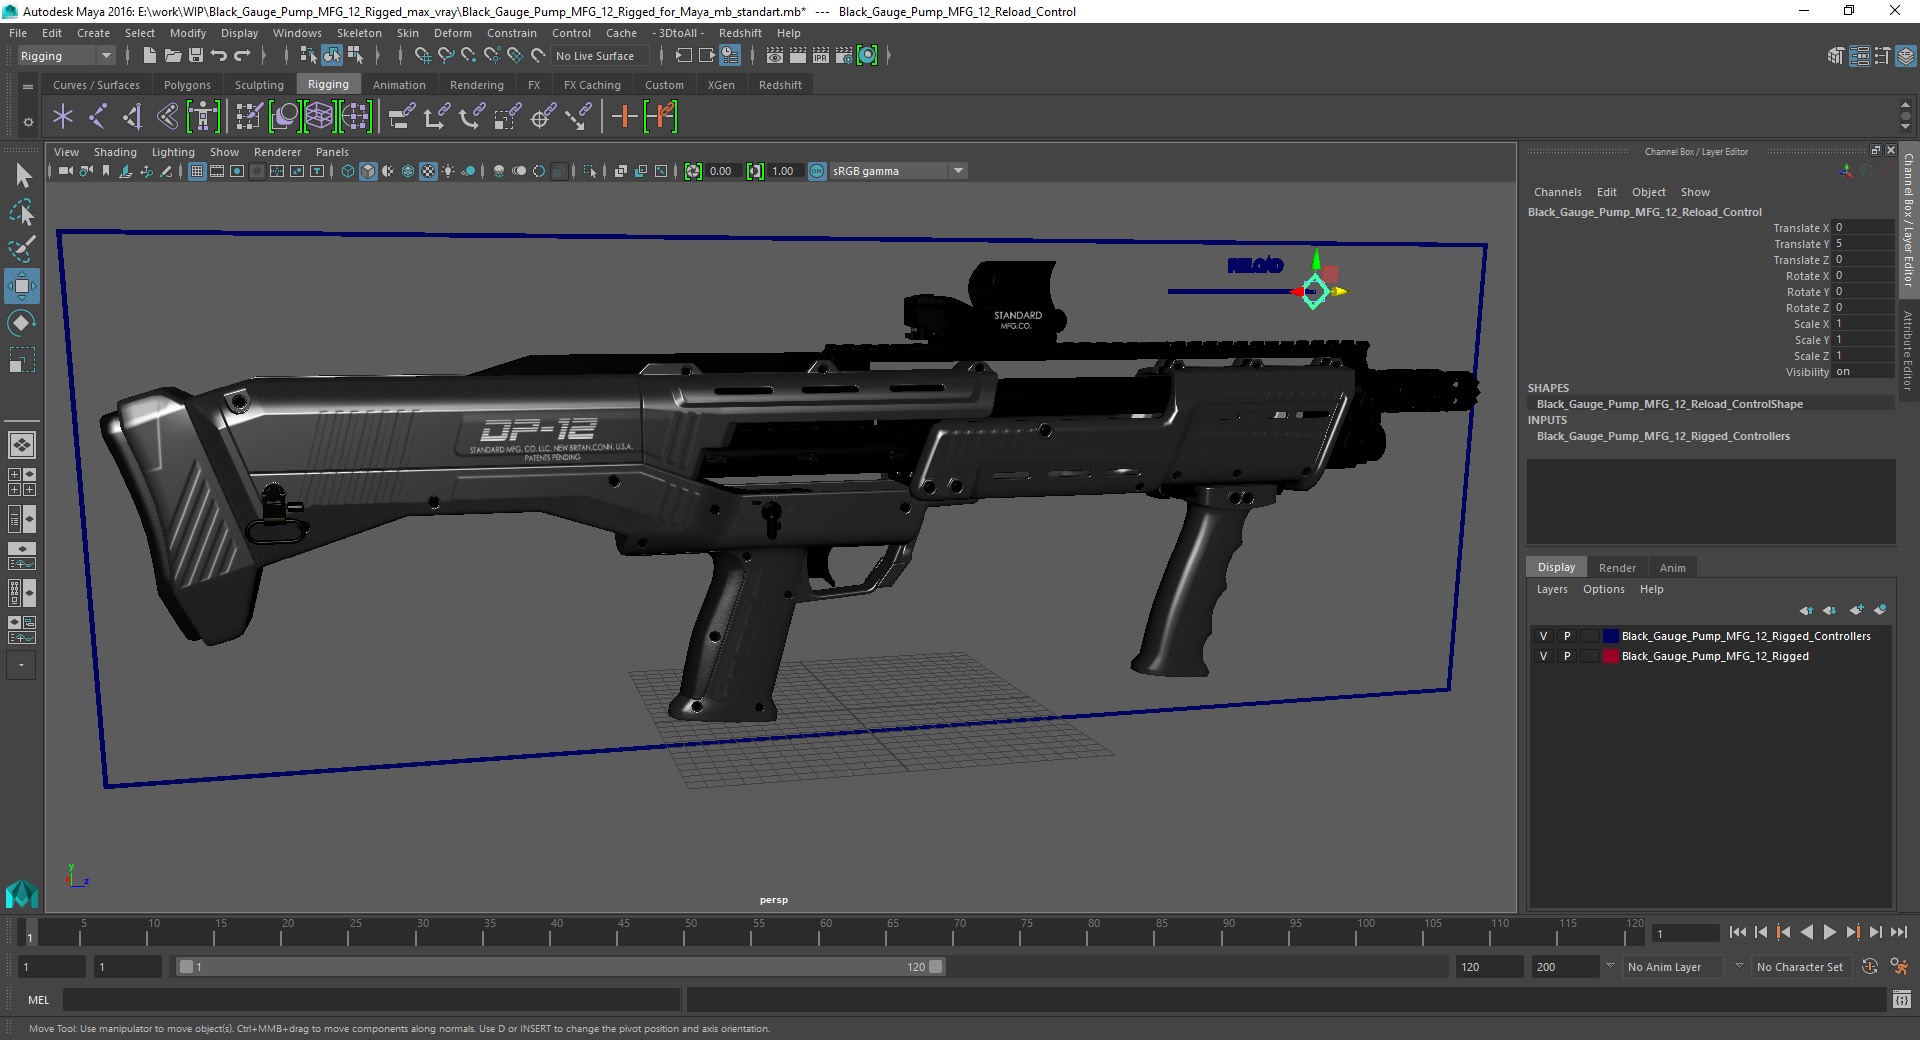This screenshot has width=1920, height=1040.
Task: Toggle auto keyframe button
Action: click(1870, 967)
